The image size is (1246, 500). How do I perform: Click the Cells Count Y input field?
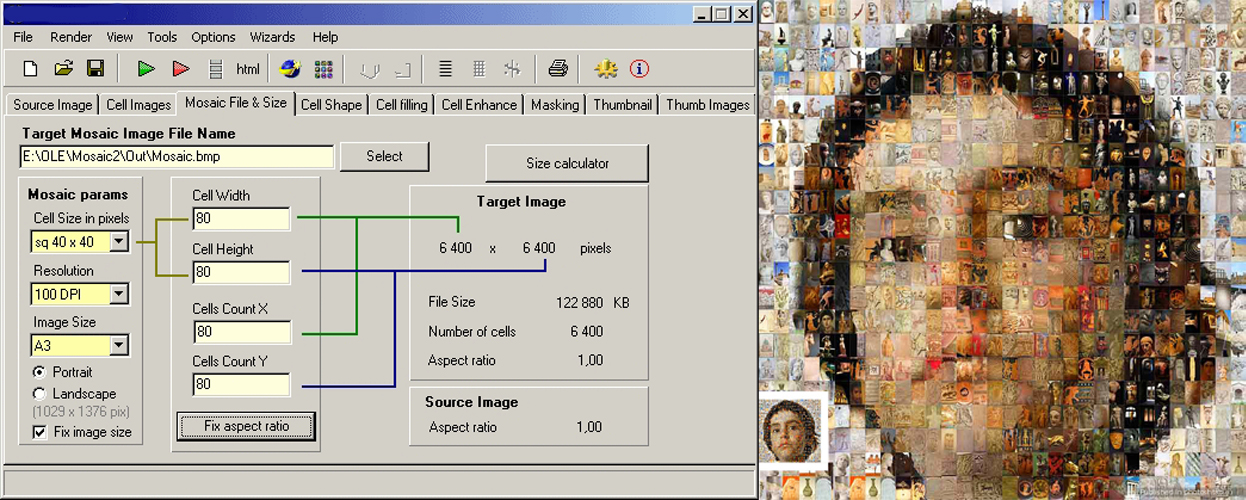(x=241, y=385)
